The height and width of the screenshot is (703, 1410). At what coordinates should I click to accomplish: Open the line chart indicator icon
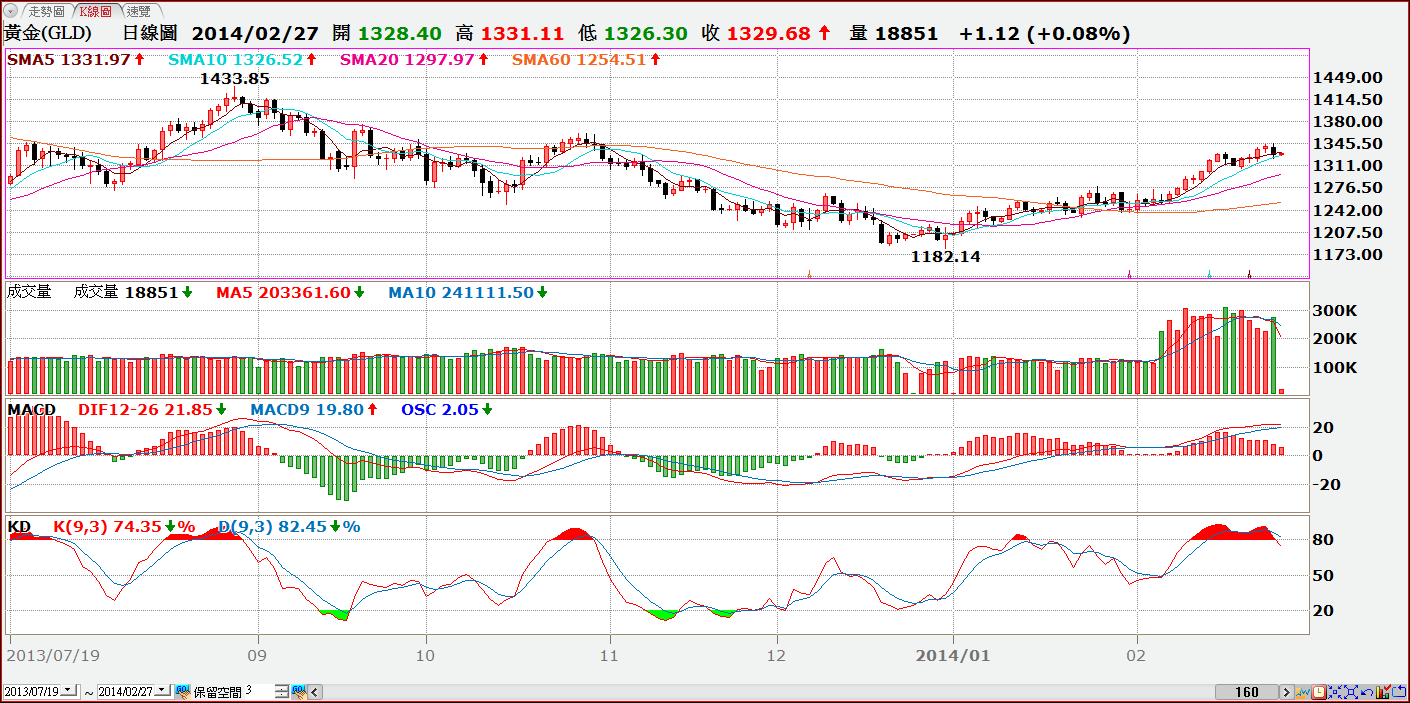(x=1303, y=691)
